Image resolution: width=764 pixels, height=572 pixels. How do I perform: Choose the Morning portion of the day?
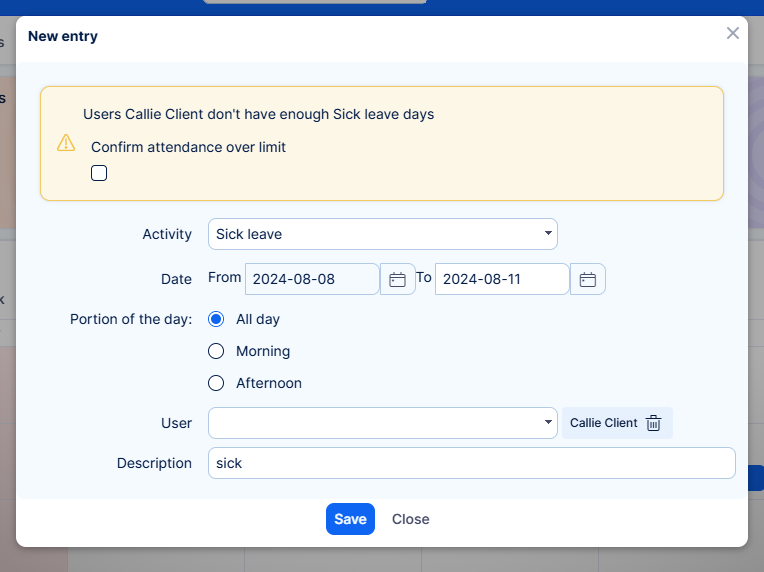point(215,351)
